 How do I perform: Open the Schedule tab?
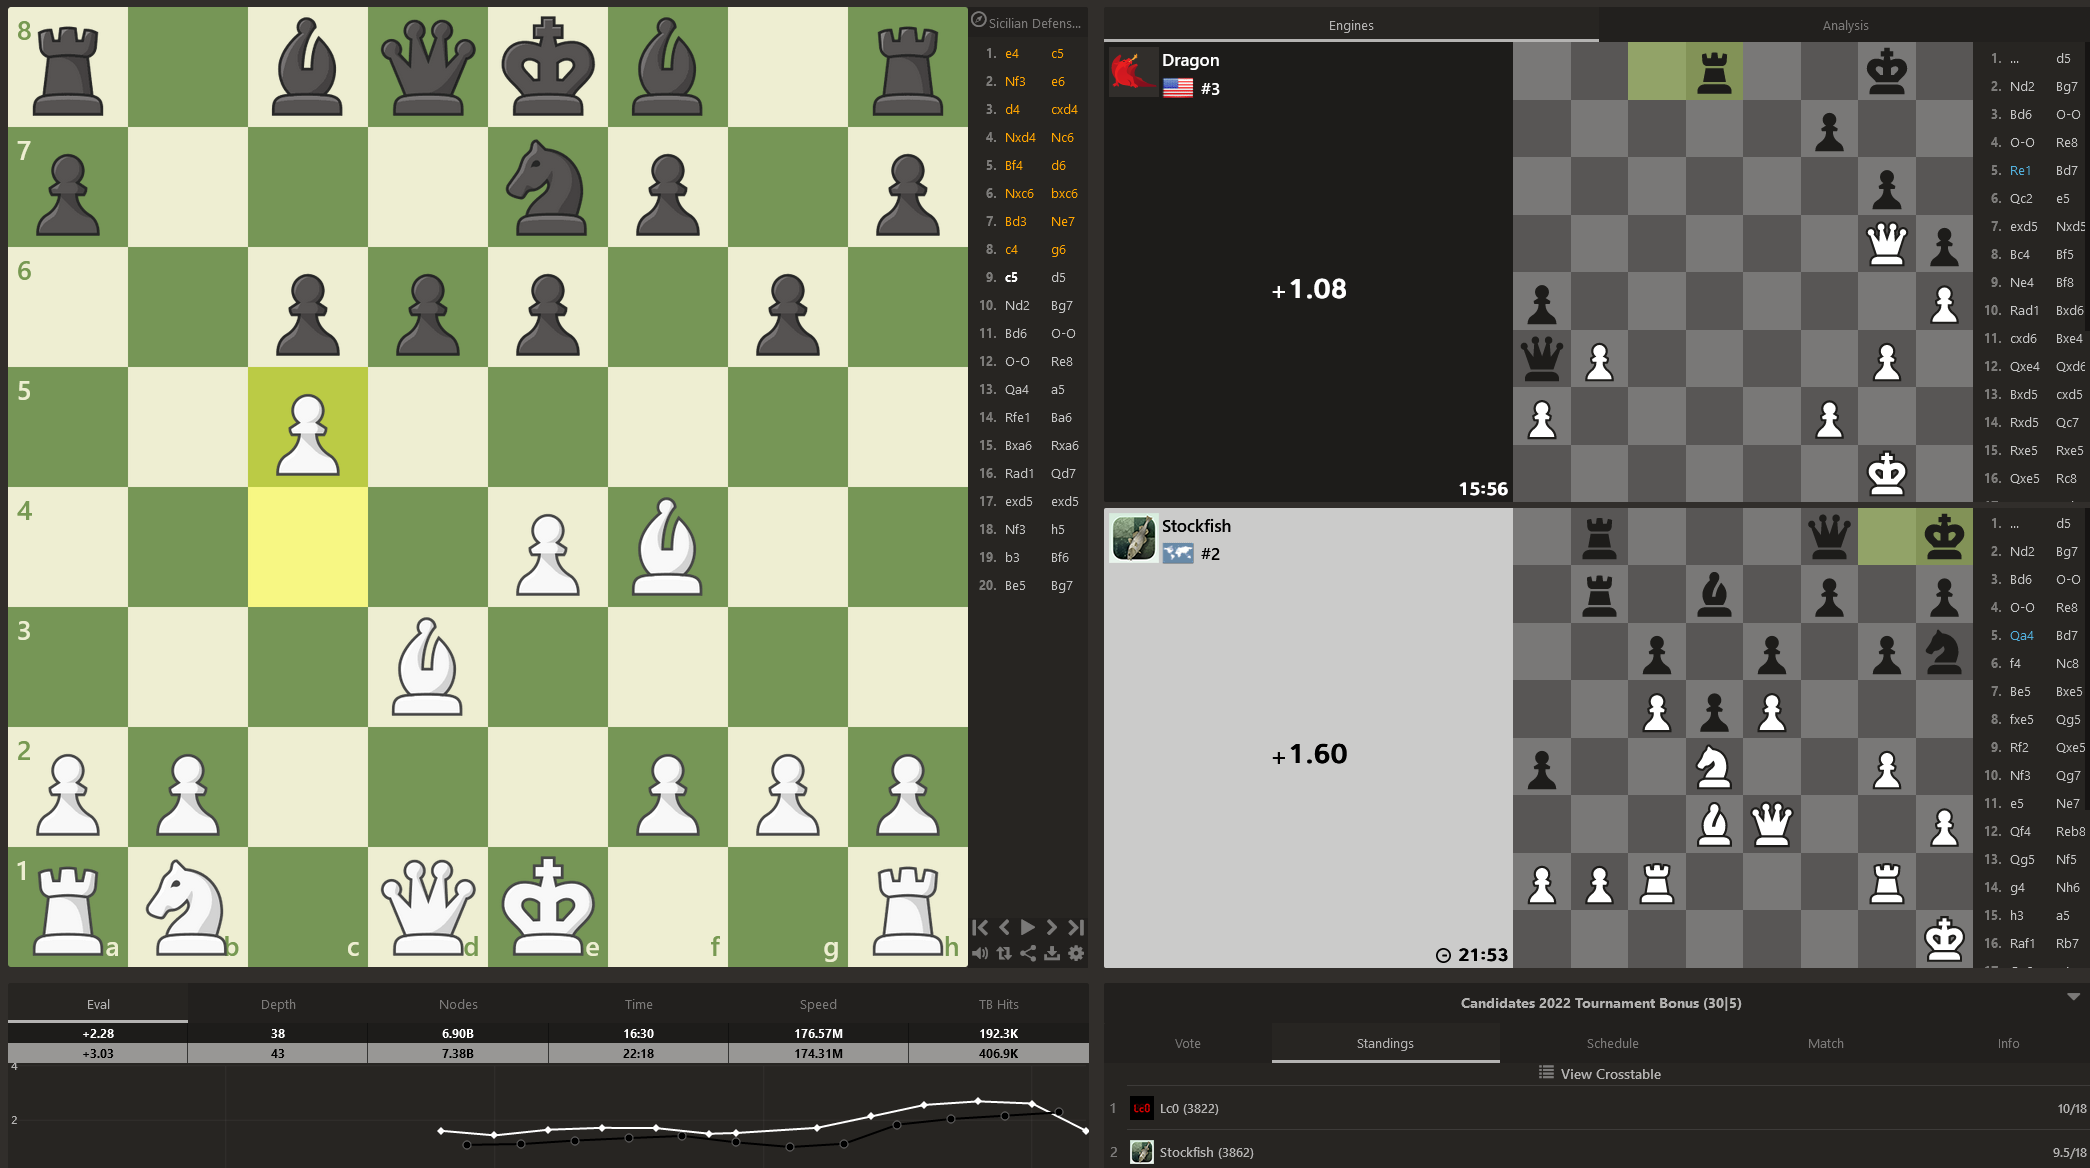tap(1612, 1043)
